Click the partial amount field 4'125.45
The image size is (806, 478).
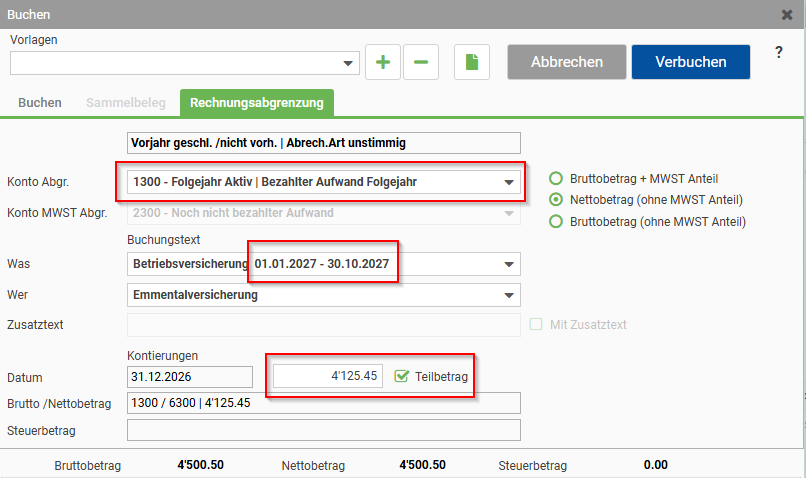click(x=328, y=376)
